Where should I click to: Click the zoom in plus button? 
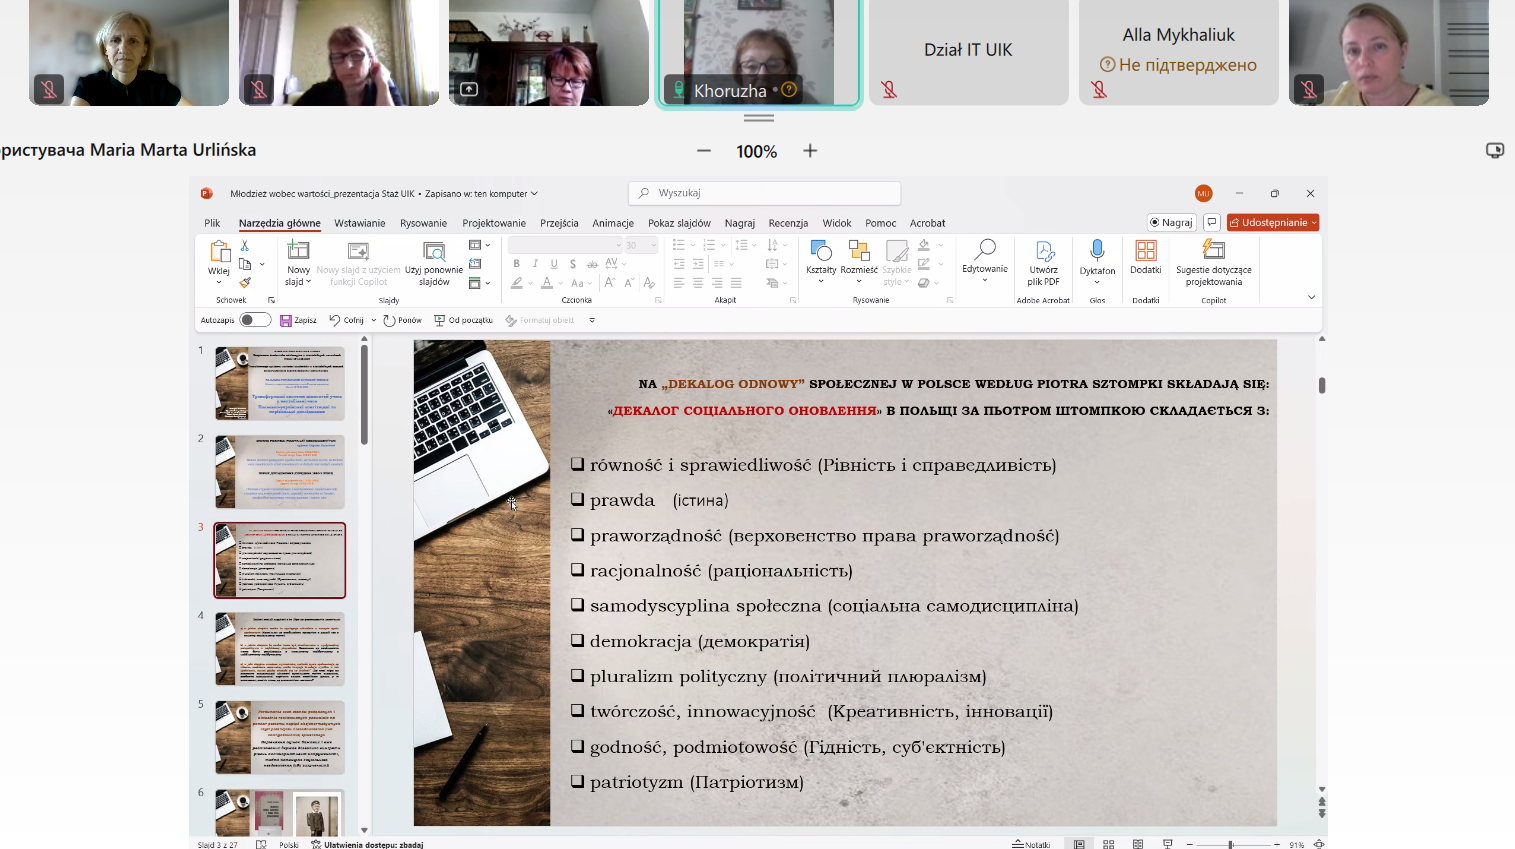[x=810, y=151]
